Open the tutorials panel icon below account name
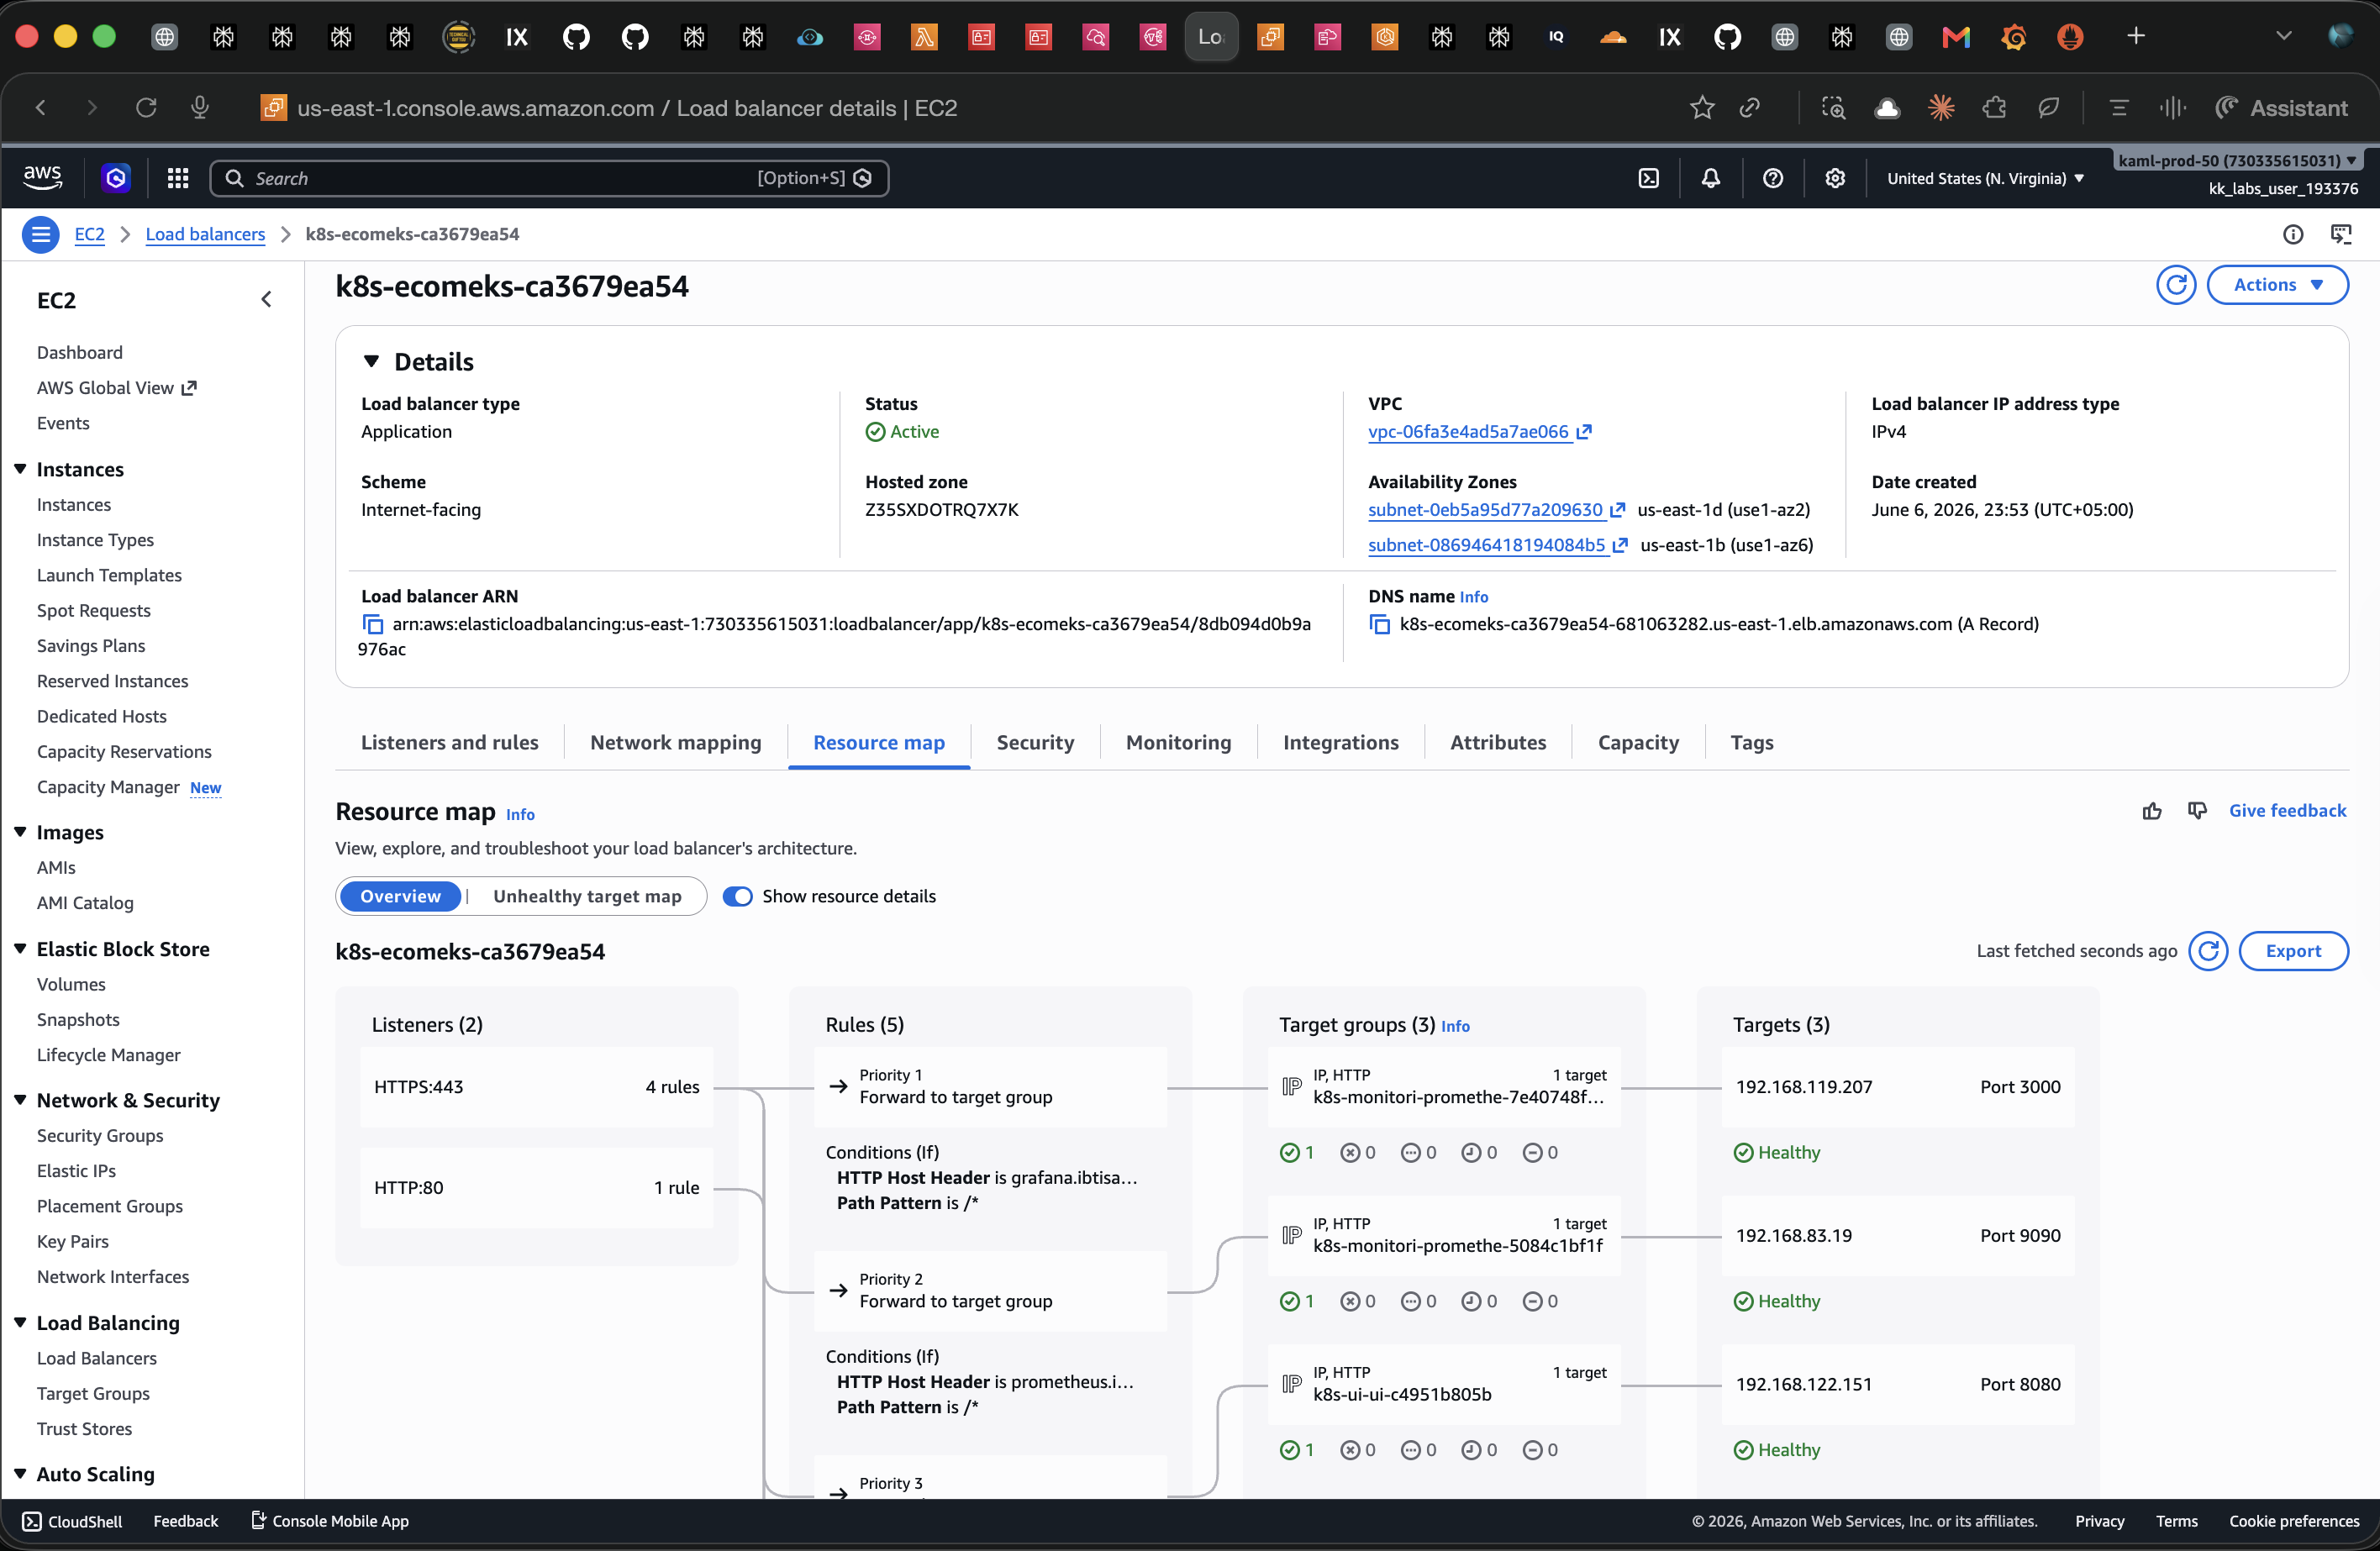Viewport: 2380px width, 1551px height. [2340, 235]
